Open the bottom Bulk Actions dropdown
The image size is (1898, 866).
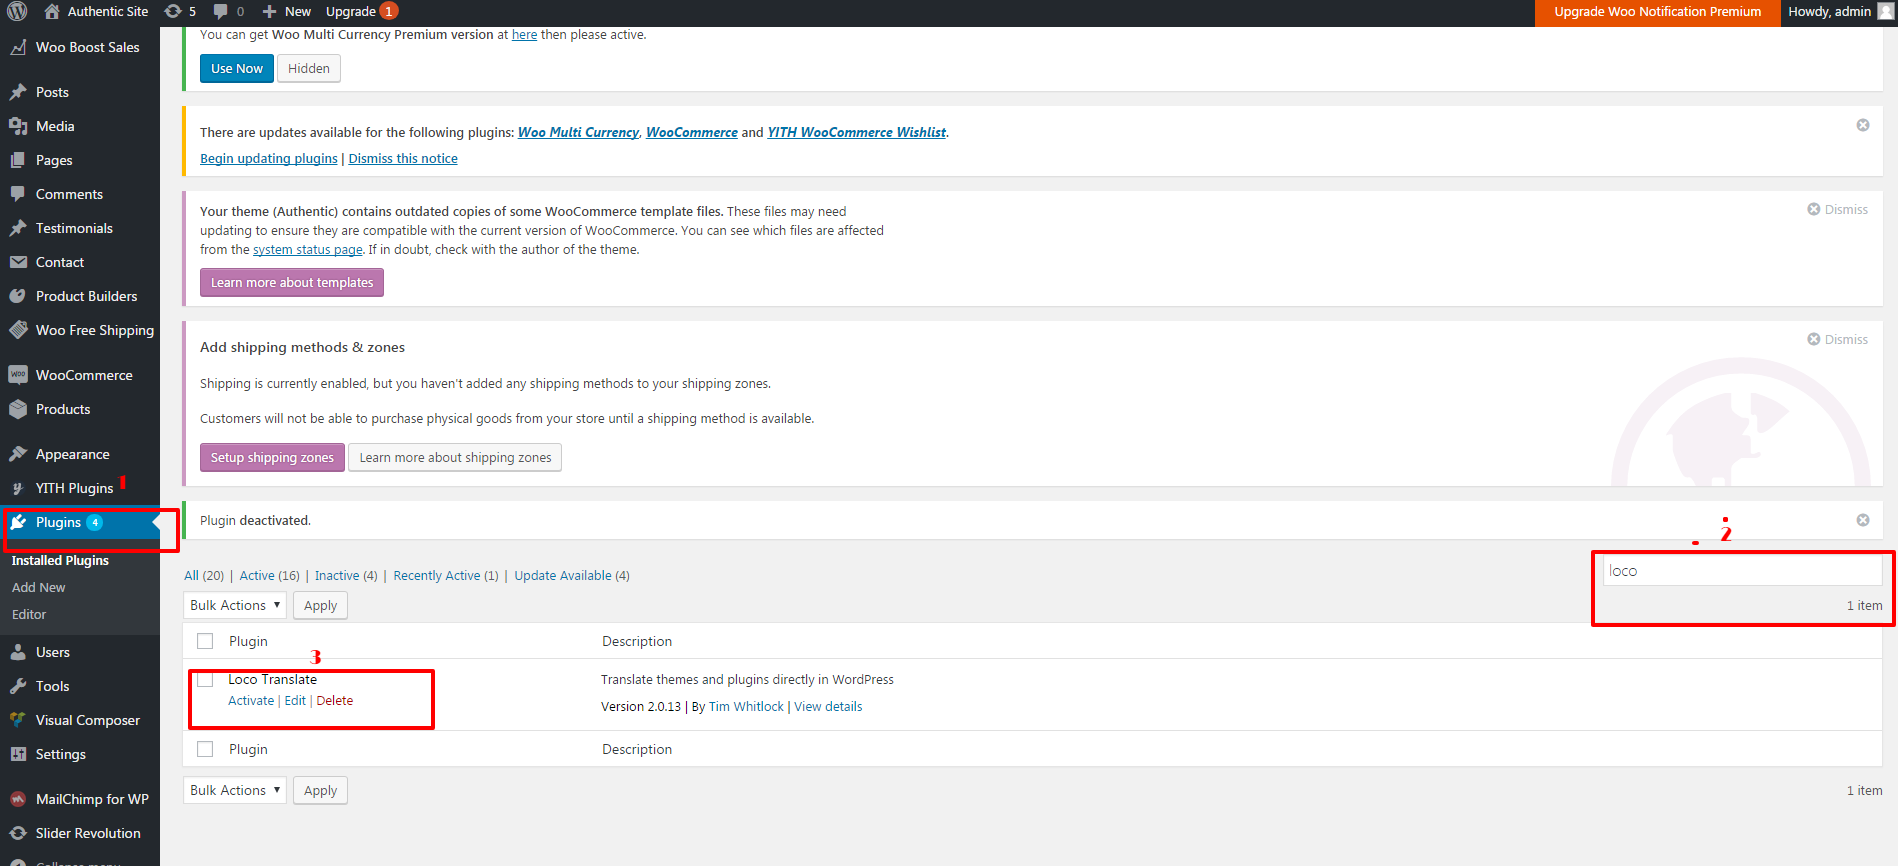tap(235, 790)
